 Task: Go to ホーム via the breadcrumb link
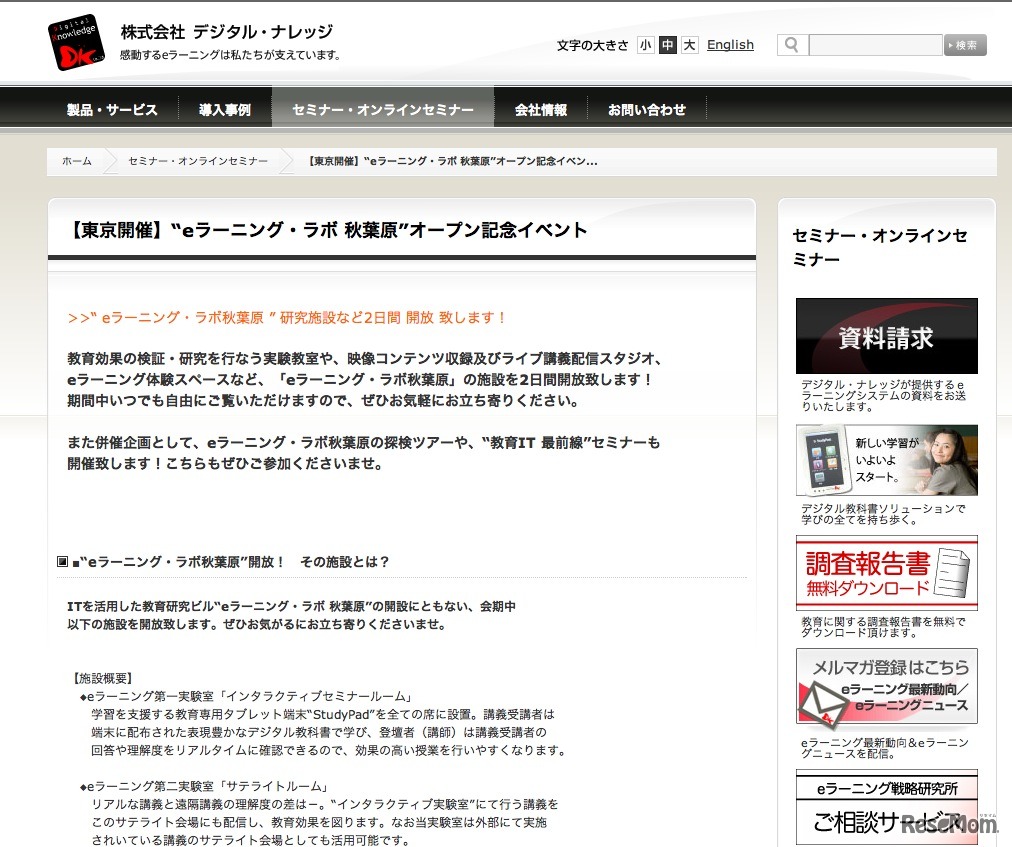(x=77, y=160)
